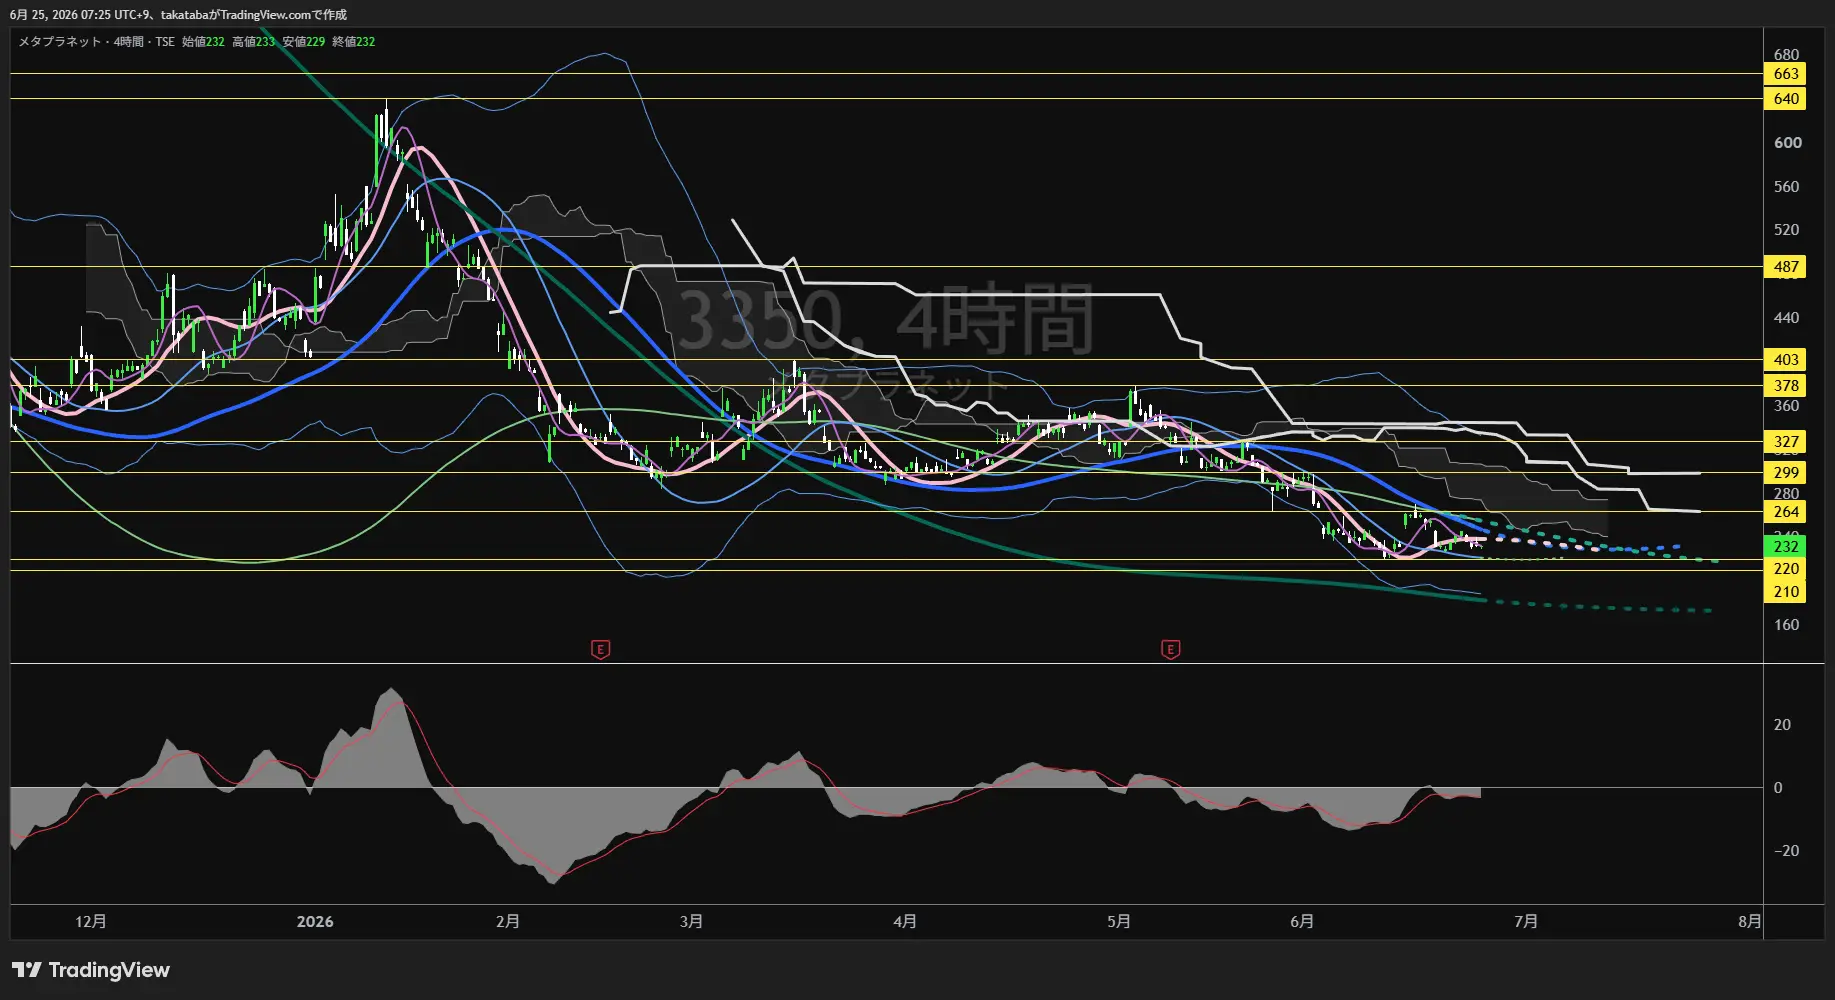Click the green 232 current price label
The width and height of the screenshot is (1835, 1000).
click(x=1786, y=547)
